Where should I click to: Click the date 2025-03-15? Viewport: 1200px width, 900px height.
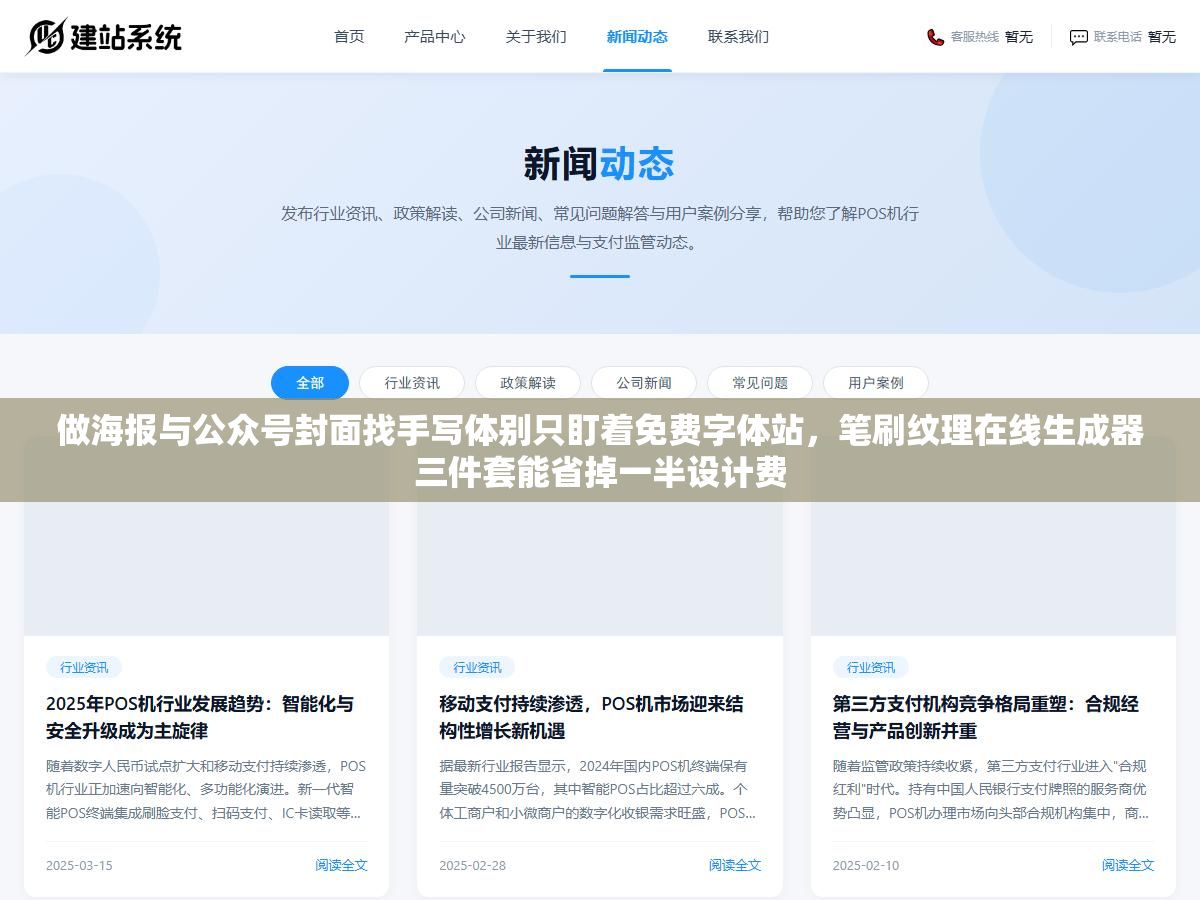point(79,865)
